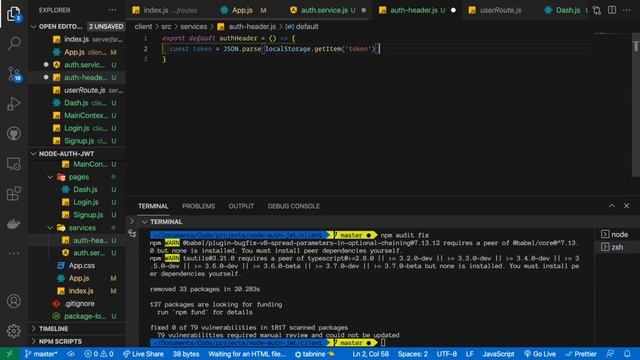The image size is (640, 360).
Task: Open the Docker view
Action: [x=14, y=224]
